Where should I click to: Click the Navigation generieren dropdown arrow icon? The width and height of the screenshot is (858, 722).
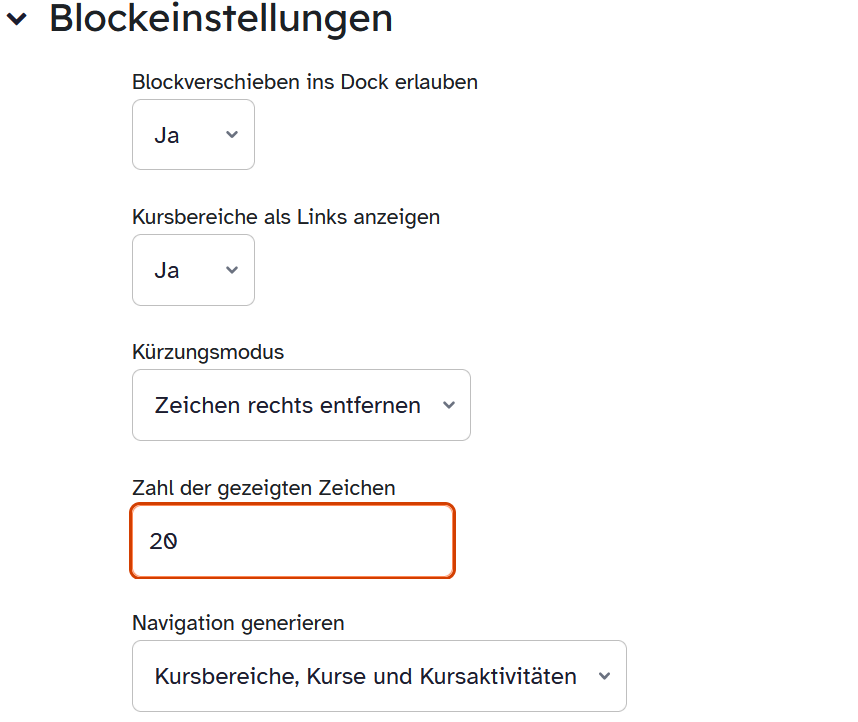[x=604, y=676]
